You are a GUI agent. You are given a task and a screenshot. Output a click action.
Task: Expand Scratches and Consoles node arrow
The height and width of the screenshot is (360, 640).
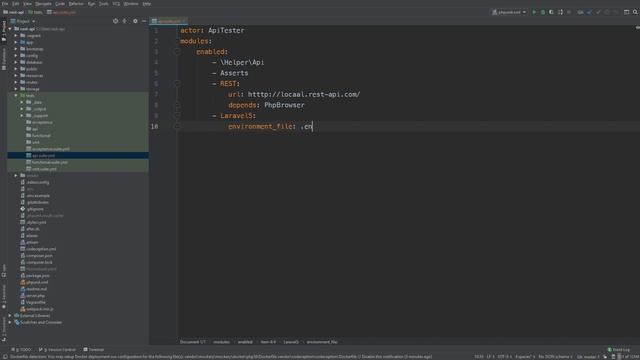pyautogui.click(x=10, y=322)
